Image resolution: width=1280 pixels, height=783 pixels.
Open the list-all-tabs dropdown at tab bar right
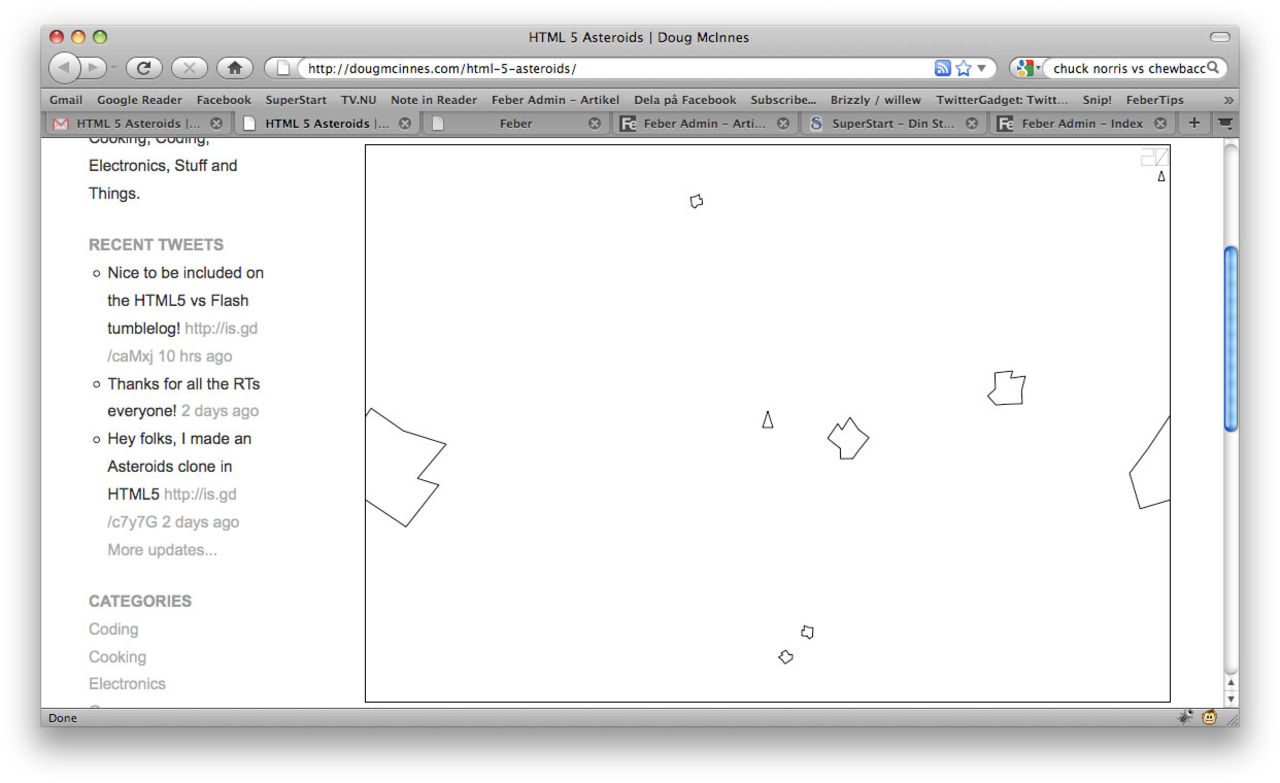pyautogui.click(x=1224, y=122)
